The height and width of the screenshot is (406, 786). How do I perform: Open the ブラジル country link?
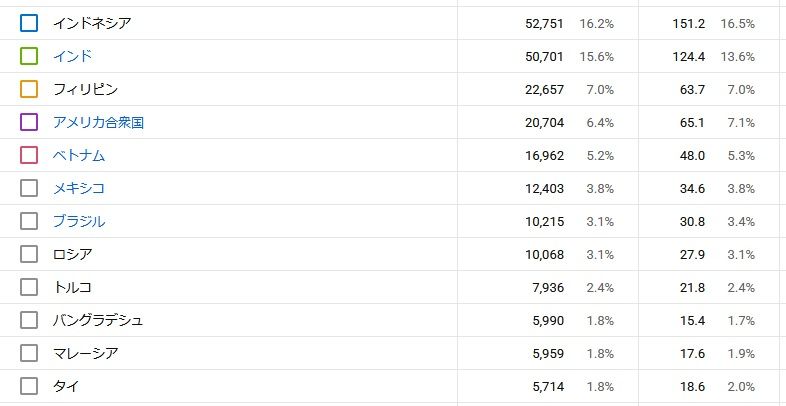pyautogui.click(x=79, y=221)
